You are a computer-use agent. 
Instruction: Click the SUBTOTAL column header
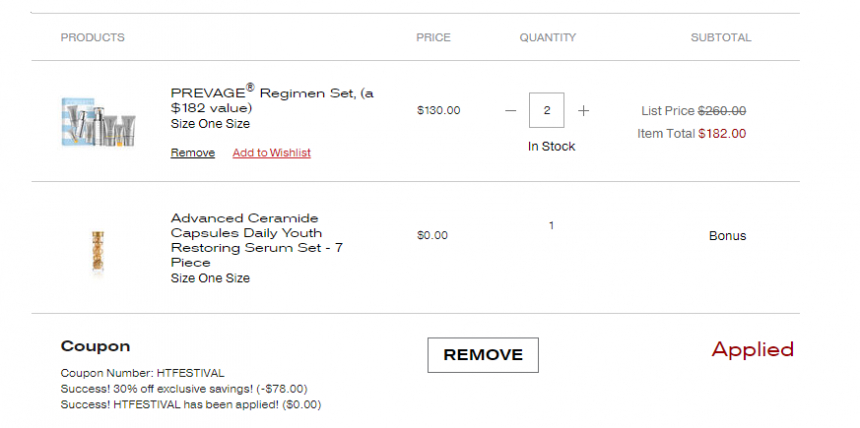coord(721,37)
